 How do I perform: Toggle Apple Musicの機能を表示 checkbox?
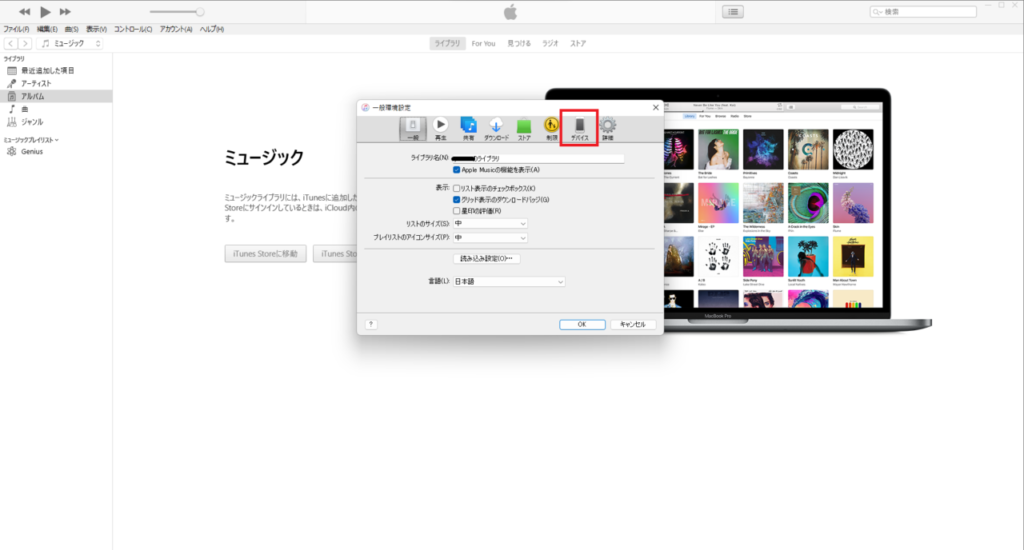click(x=456, y=170)
